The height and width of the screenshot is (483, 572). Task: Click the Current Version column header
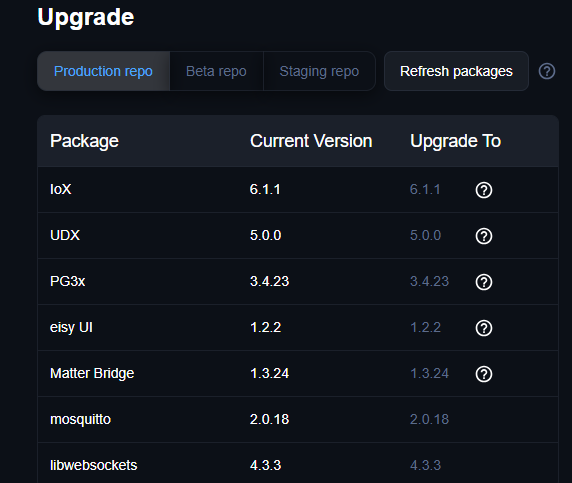point(311,141)
